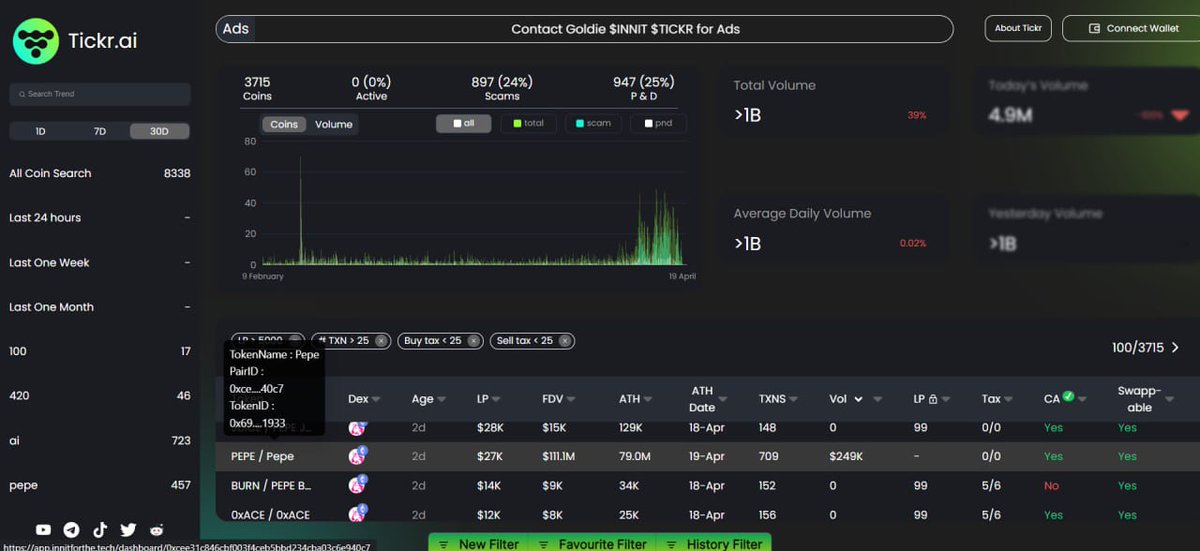Click the Total Volume >1B card
This screenshot has height=551, width=1200.
pos(836,102)
